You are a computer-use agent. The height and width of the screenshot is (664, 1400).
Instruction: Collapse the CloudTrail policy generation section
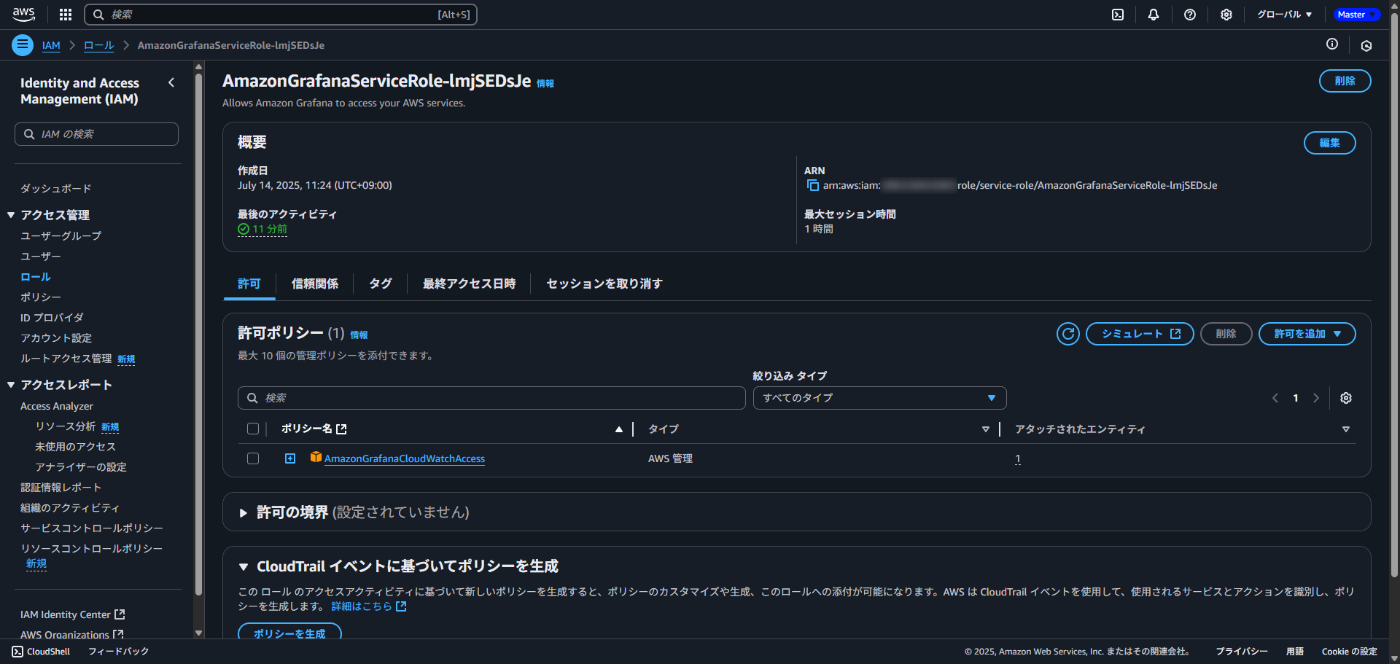pyautogui.click(x=243, y=567)
